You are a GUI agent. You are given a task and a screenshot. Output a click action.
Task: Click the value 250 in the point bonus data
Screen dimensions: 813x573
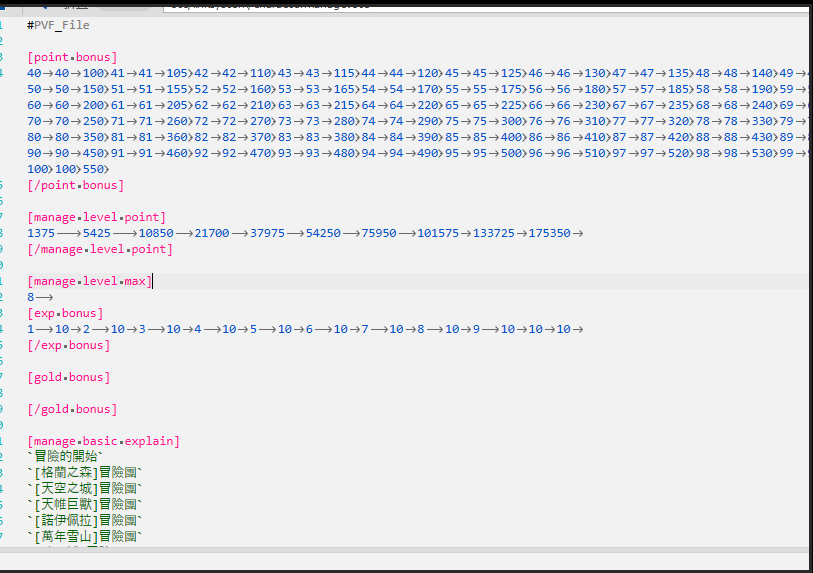93,121
